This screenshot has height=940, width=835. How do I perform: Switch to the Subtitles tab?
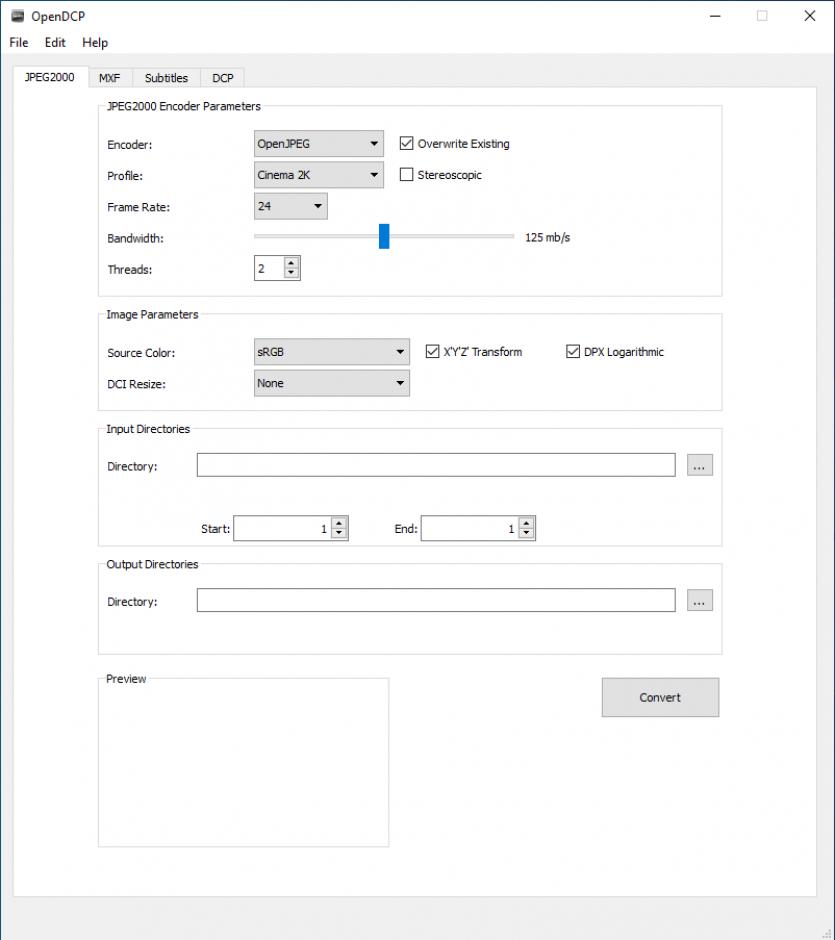[166, 78]
